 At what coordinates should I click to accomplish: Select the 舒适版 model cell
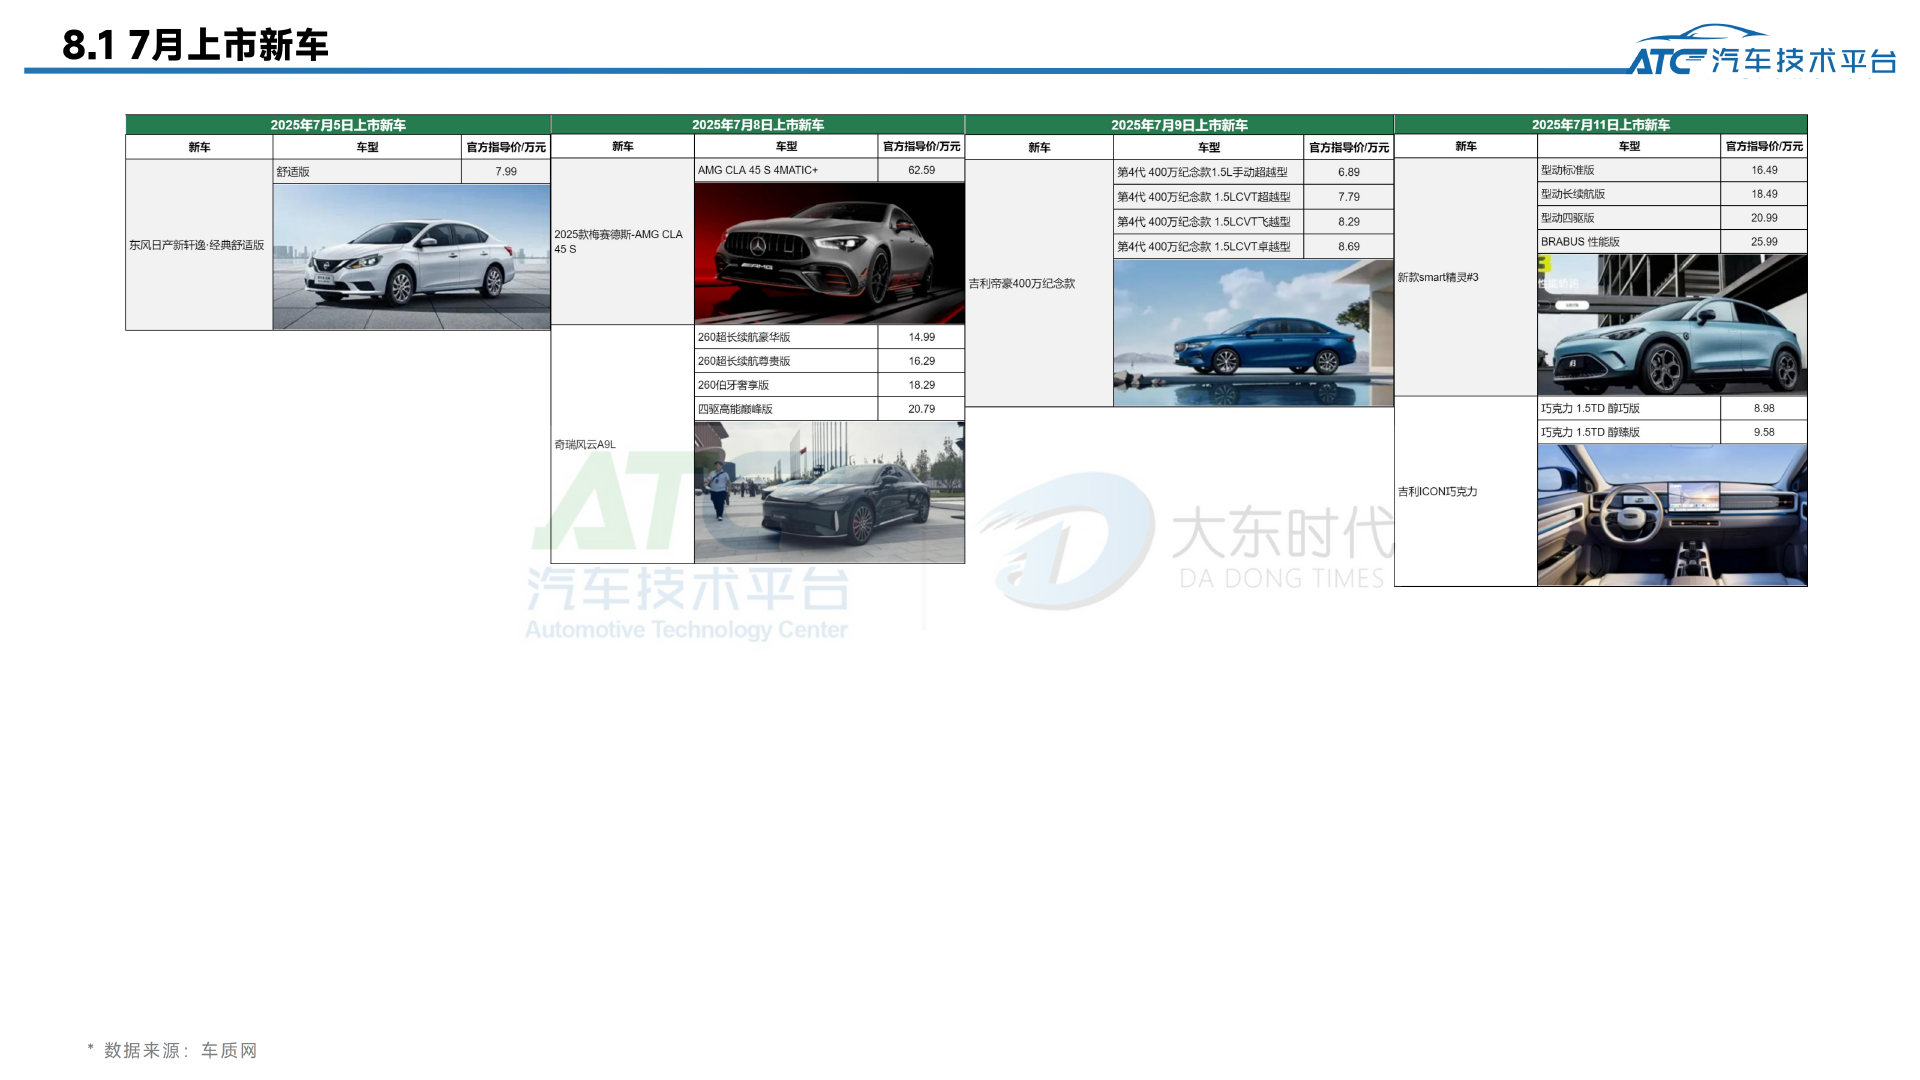[x=367, y=172]
